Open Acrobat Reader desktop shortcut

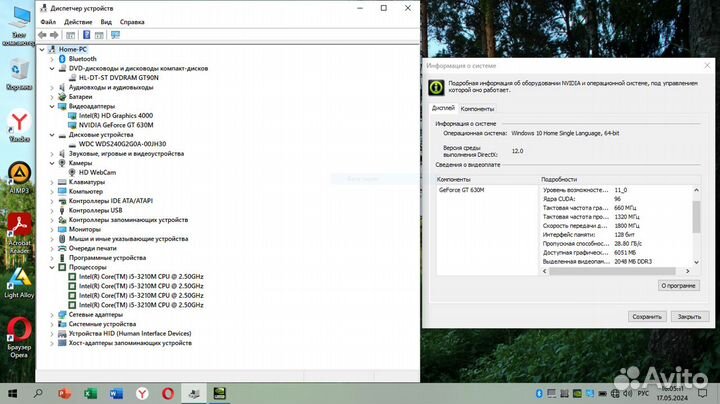coord(19,233)
